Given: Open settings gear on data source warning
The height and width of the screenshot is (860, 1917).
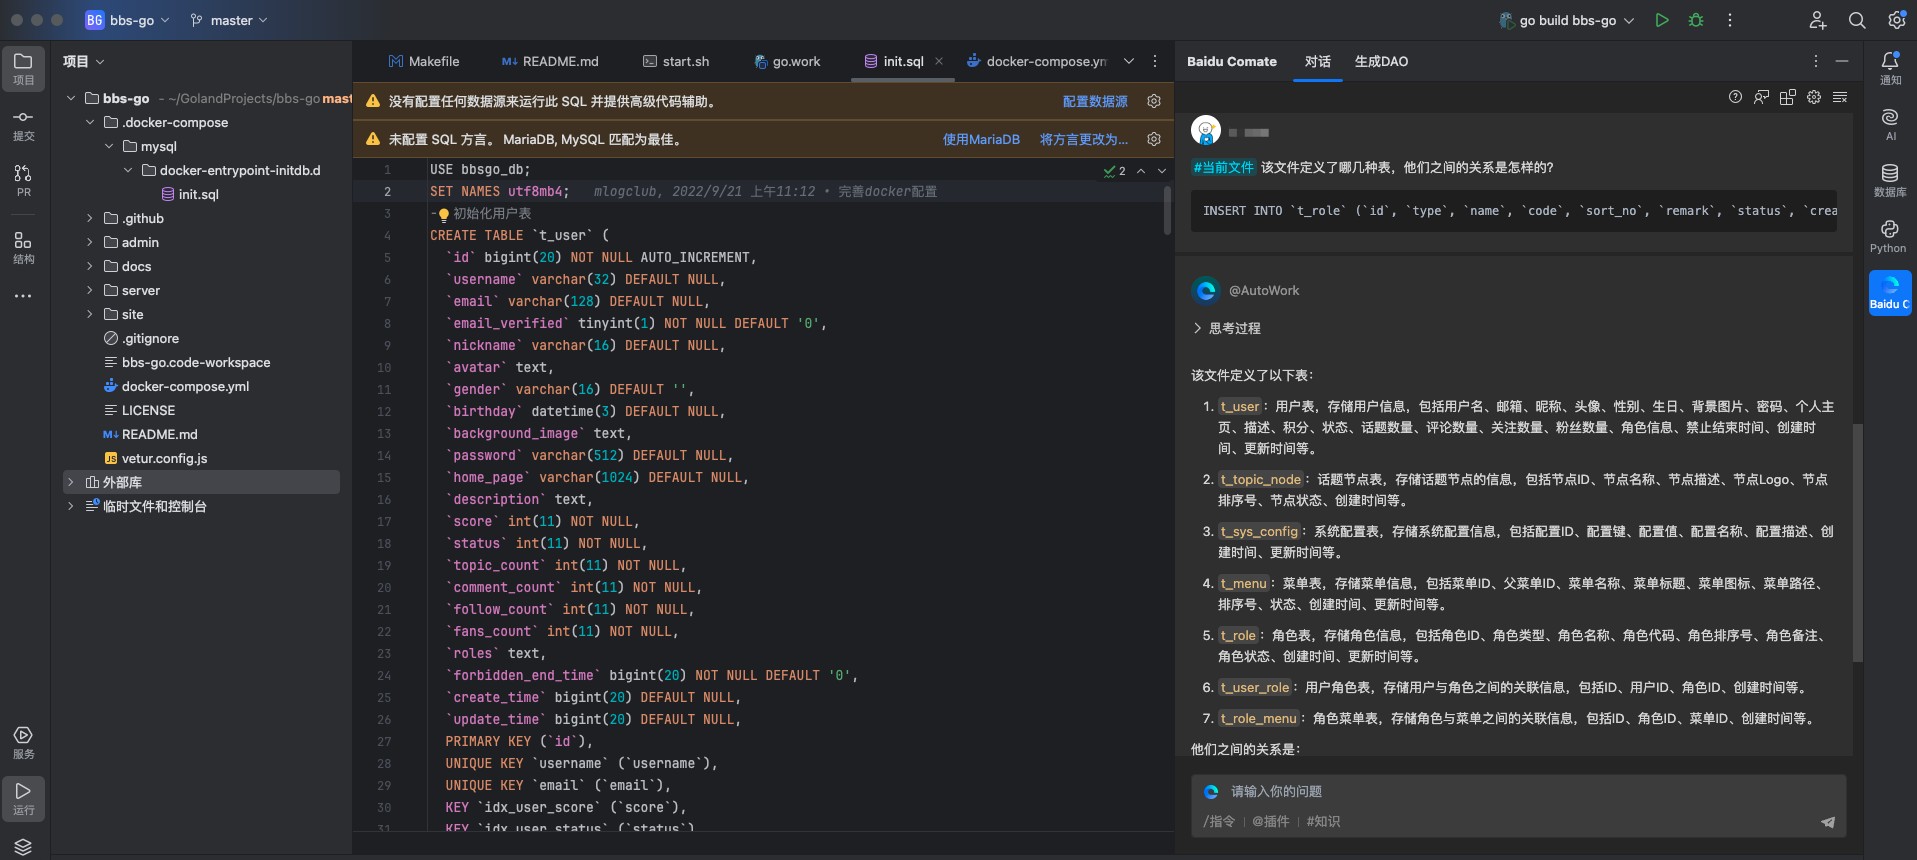Looking at the screenshot, I should pyautogui.click(x=1154, y=101).
